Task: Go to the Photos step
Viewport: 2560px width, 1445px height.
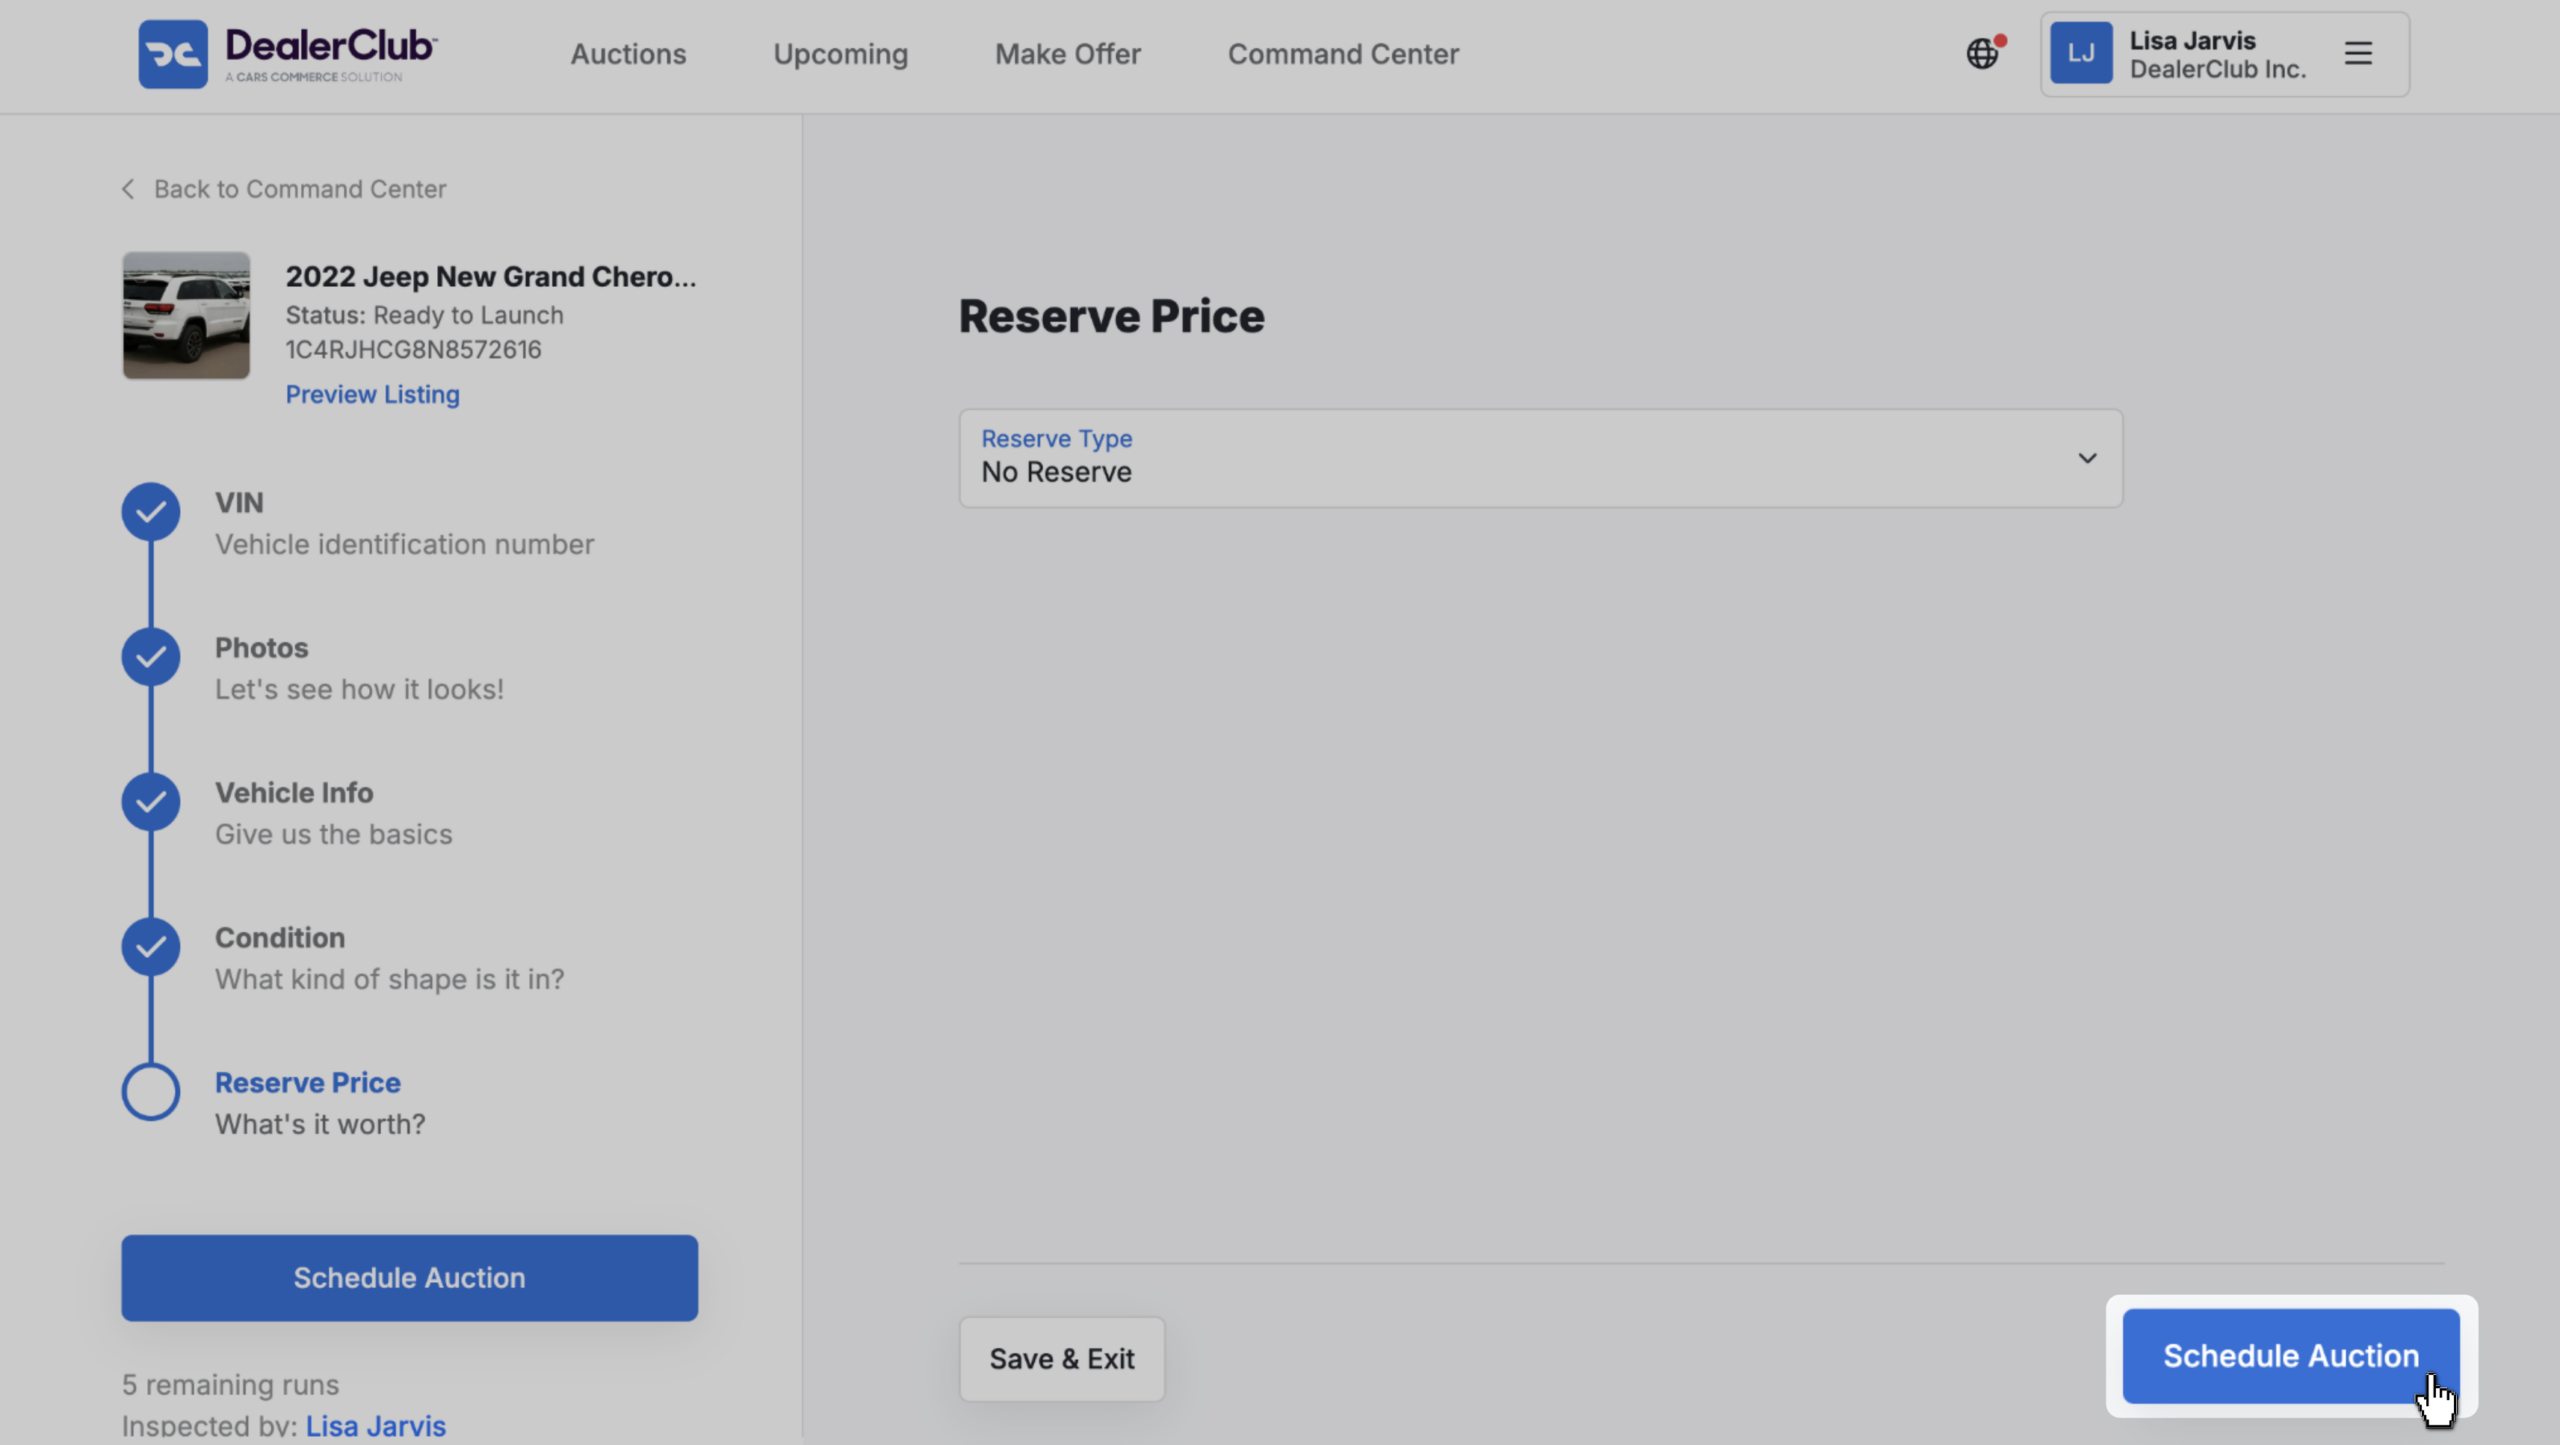Action: 261,648
